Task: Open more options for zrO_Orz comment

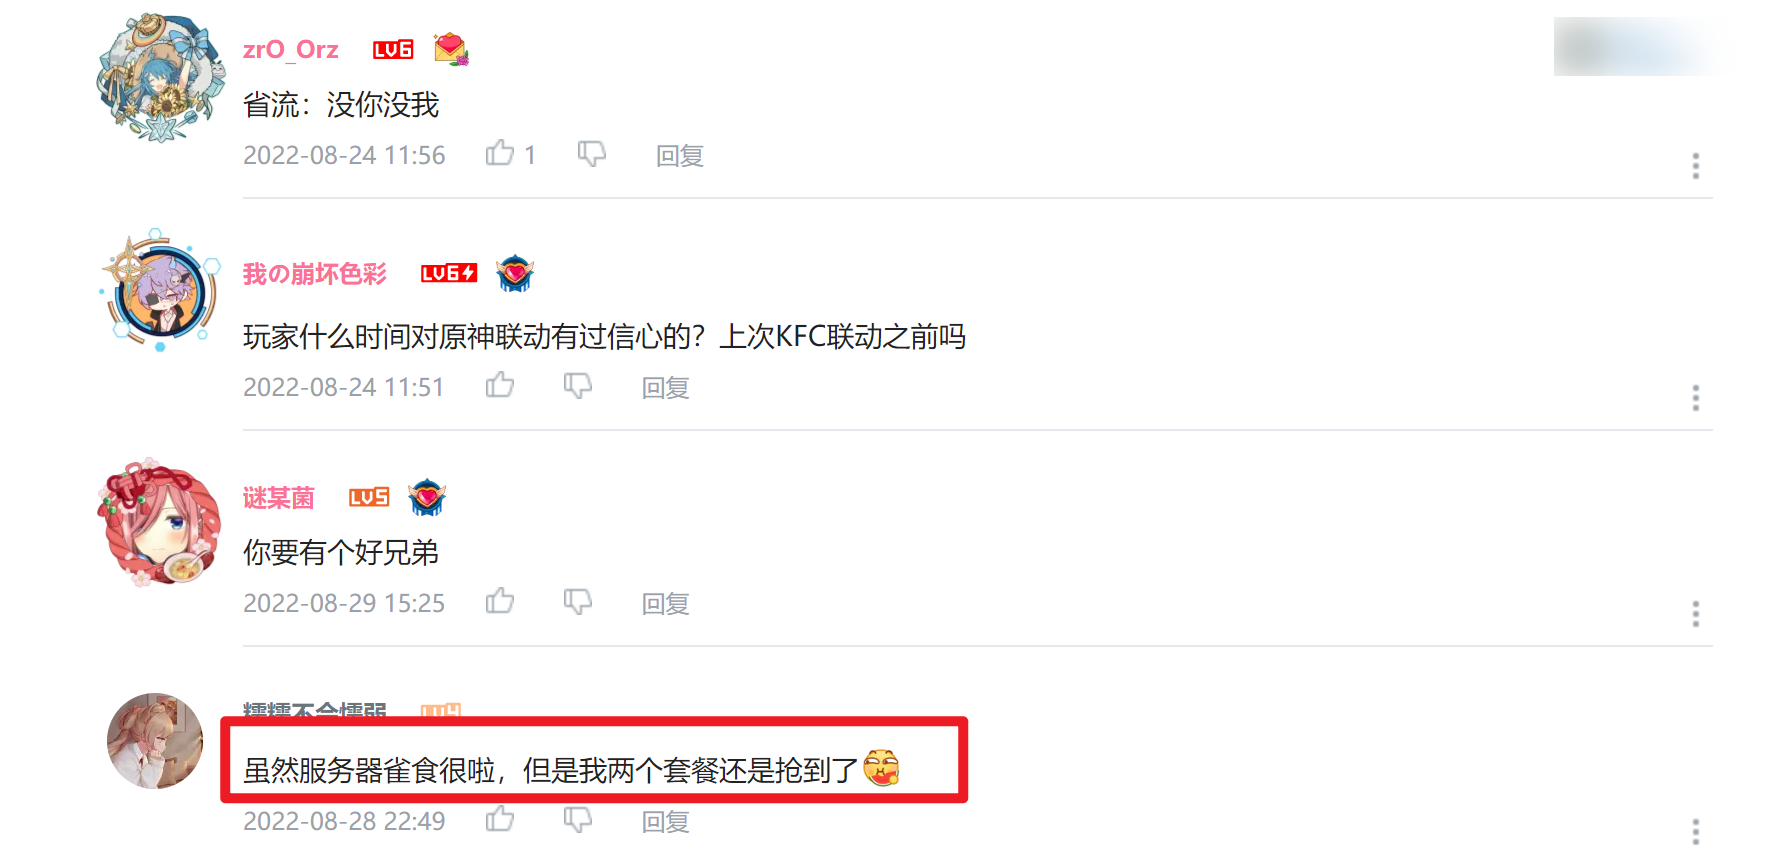Action: (1695, 166)
